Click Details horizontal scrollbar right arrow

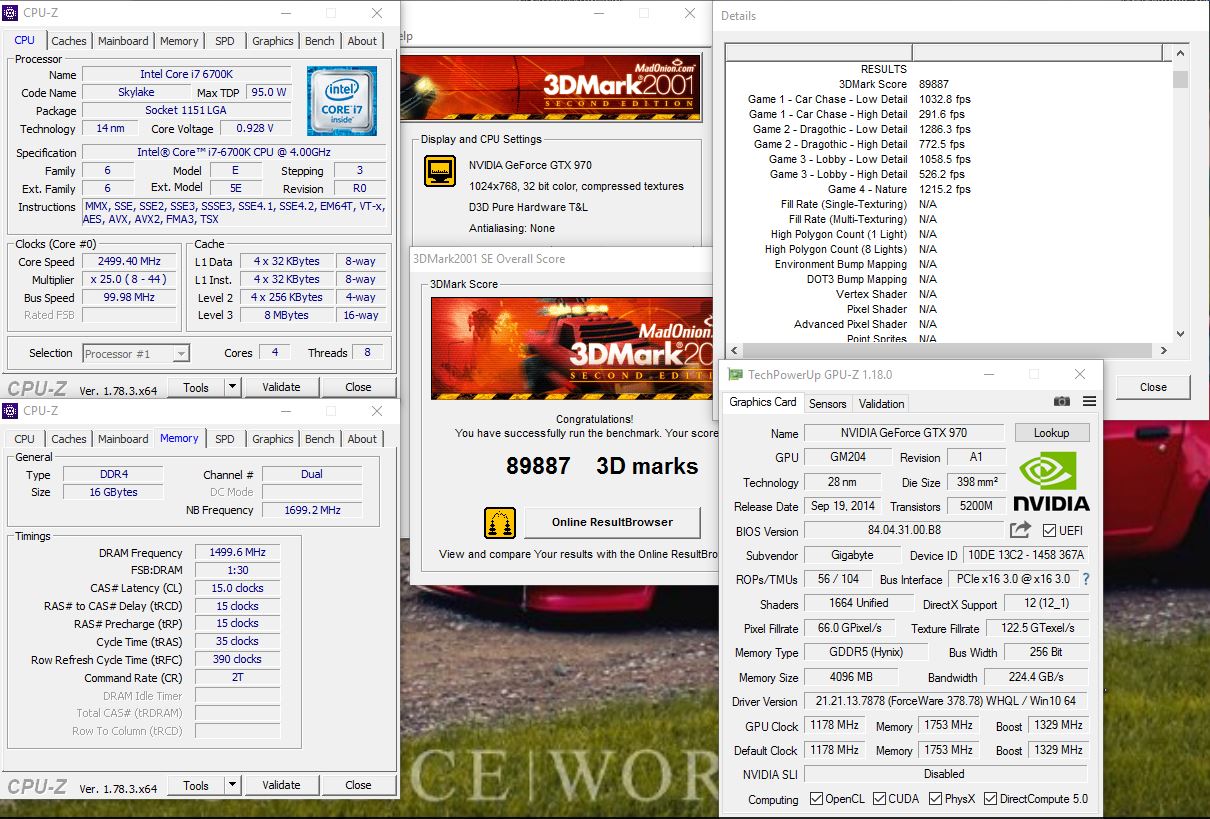pos(1163,350)
